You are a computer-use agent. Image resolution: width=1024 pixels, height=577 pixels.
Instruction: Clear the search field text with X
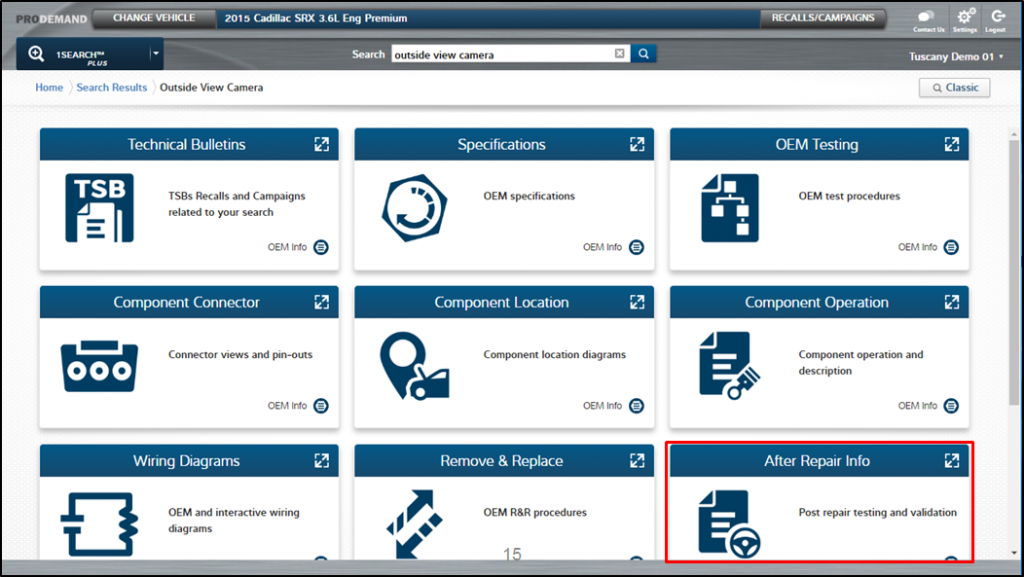[619, 54]
